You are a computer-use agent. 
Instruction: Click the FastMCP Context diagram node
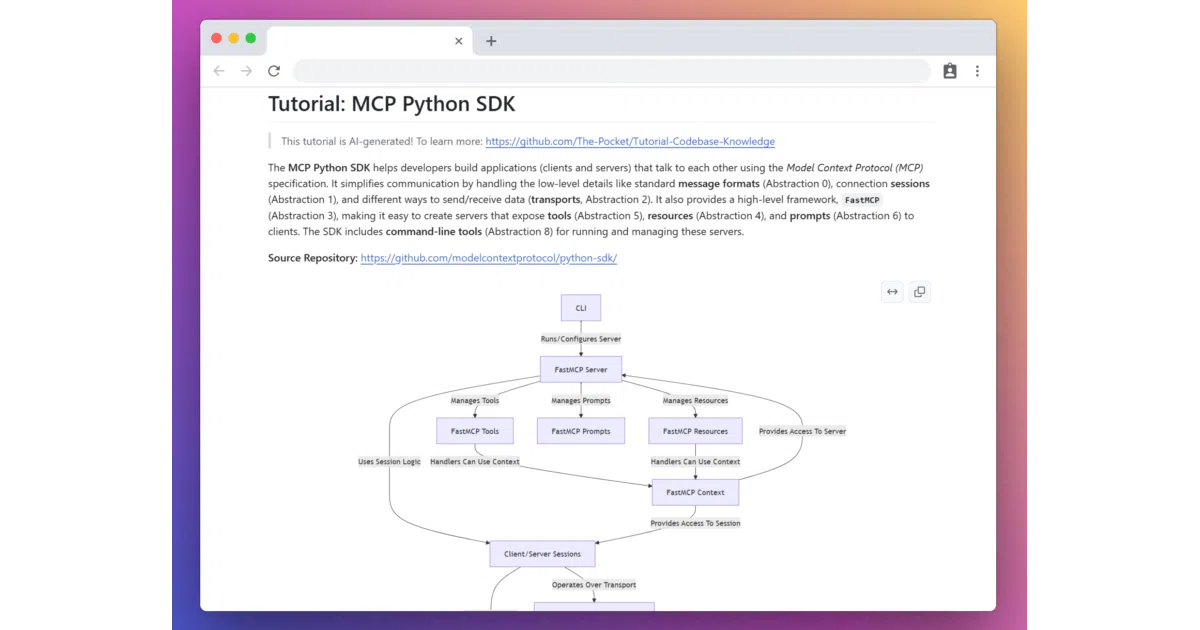coord(695,493)
